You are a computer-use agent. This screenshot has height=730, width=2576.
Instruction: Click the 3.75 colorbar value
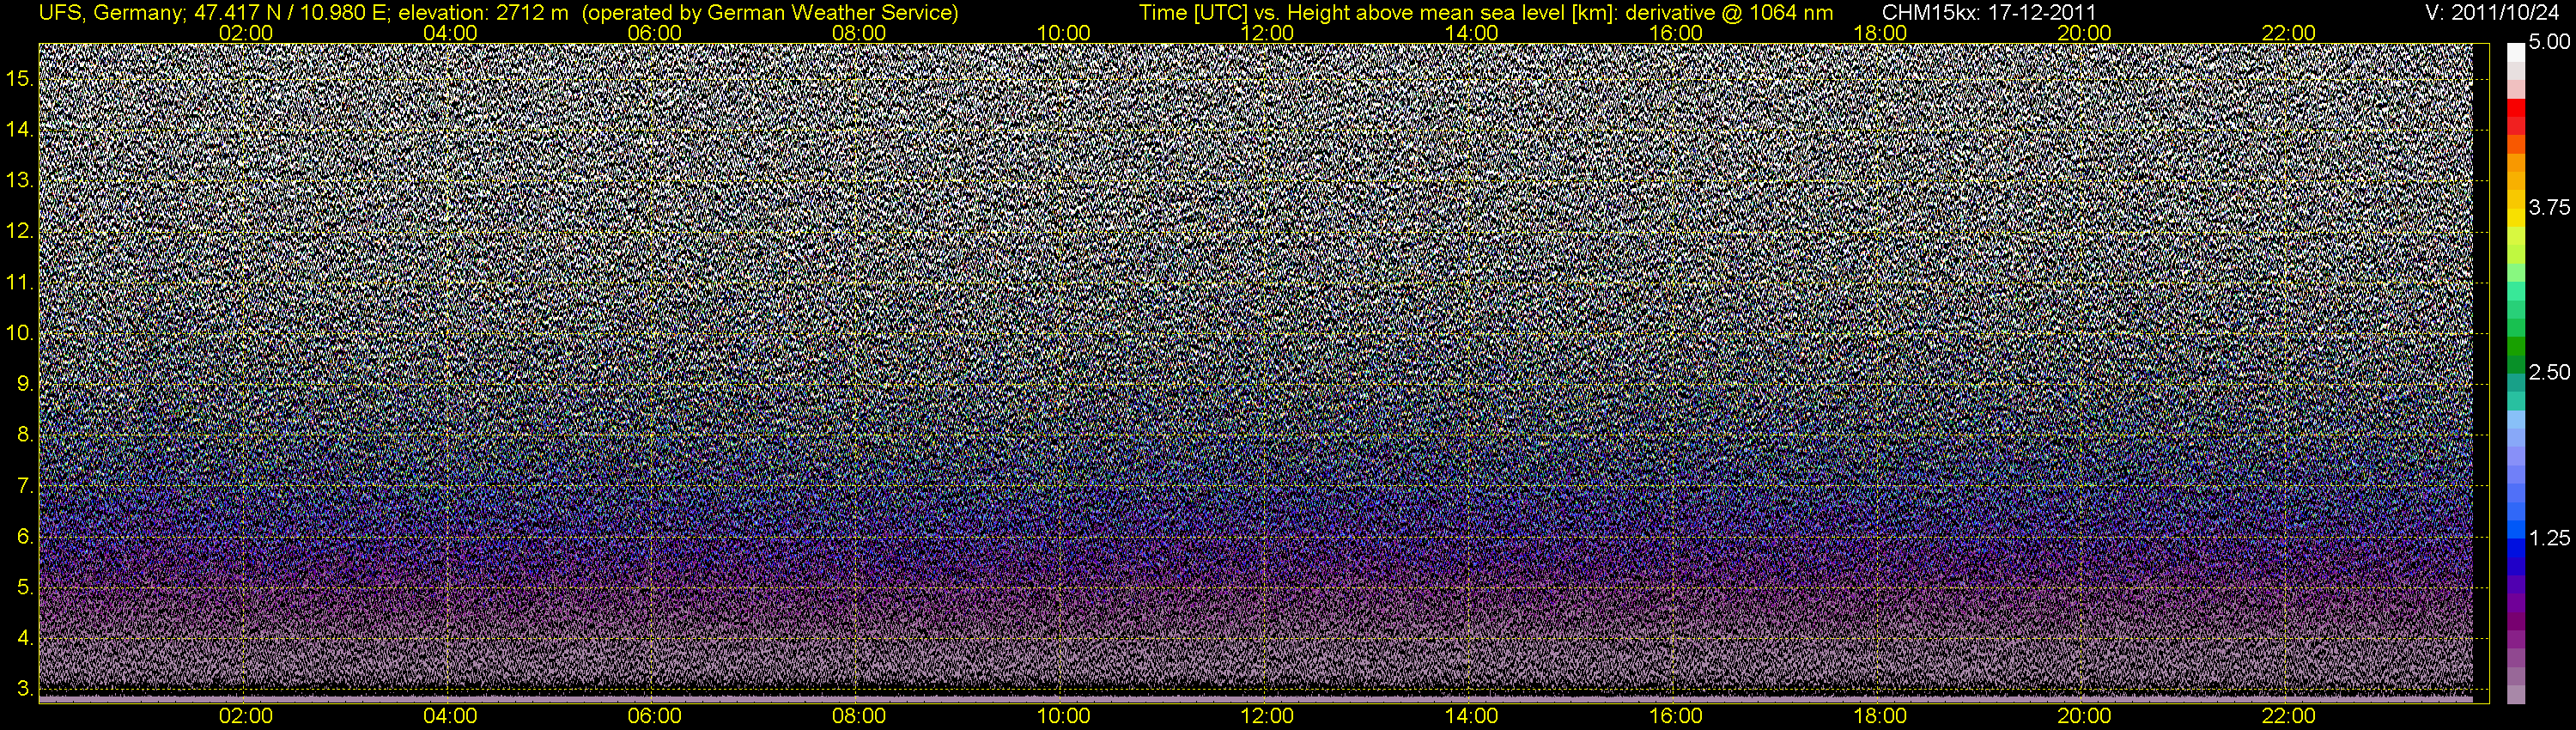(2549, 207)
